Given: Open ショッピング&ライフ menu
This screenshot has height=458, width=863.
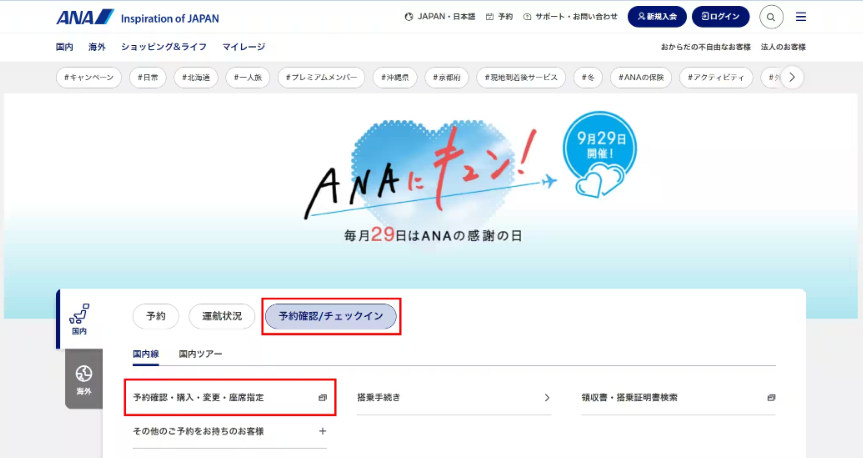Looking at the screenshot, I should coord(164,47).
